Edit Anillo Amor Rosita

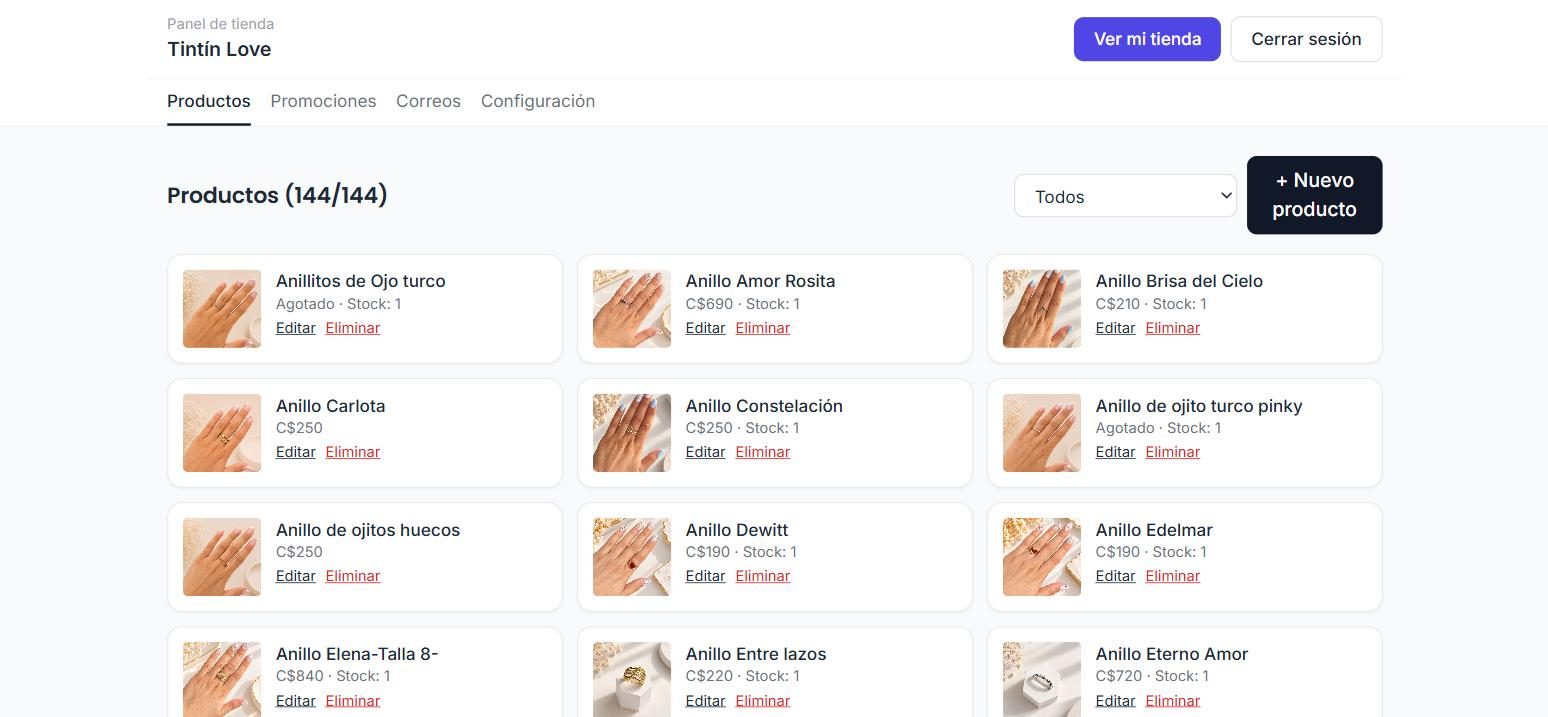pos(705,328)
